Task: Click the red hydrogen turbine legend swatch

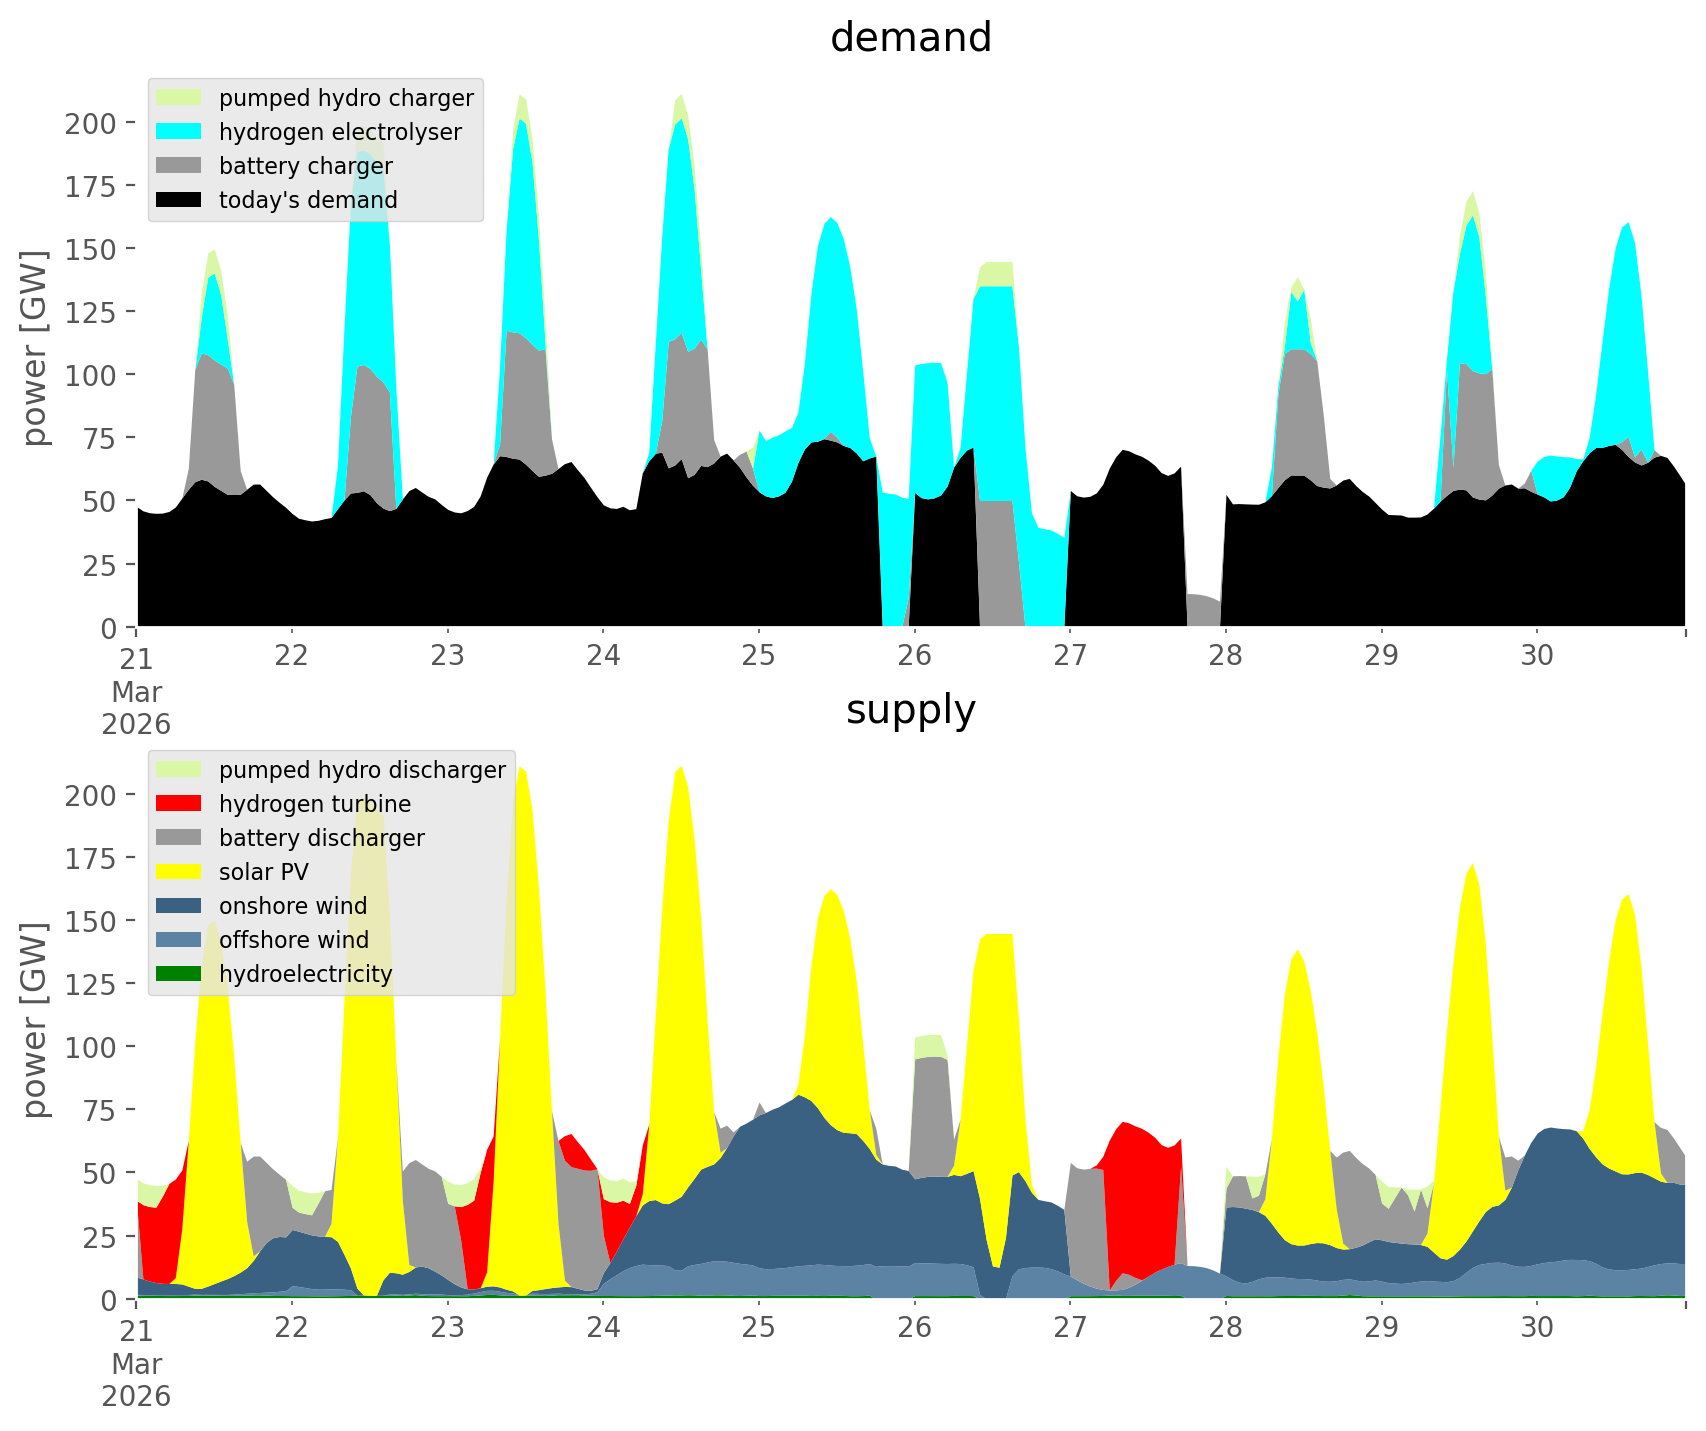Action: click(179, 804)
